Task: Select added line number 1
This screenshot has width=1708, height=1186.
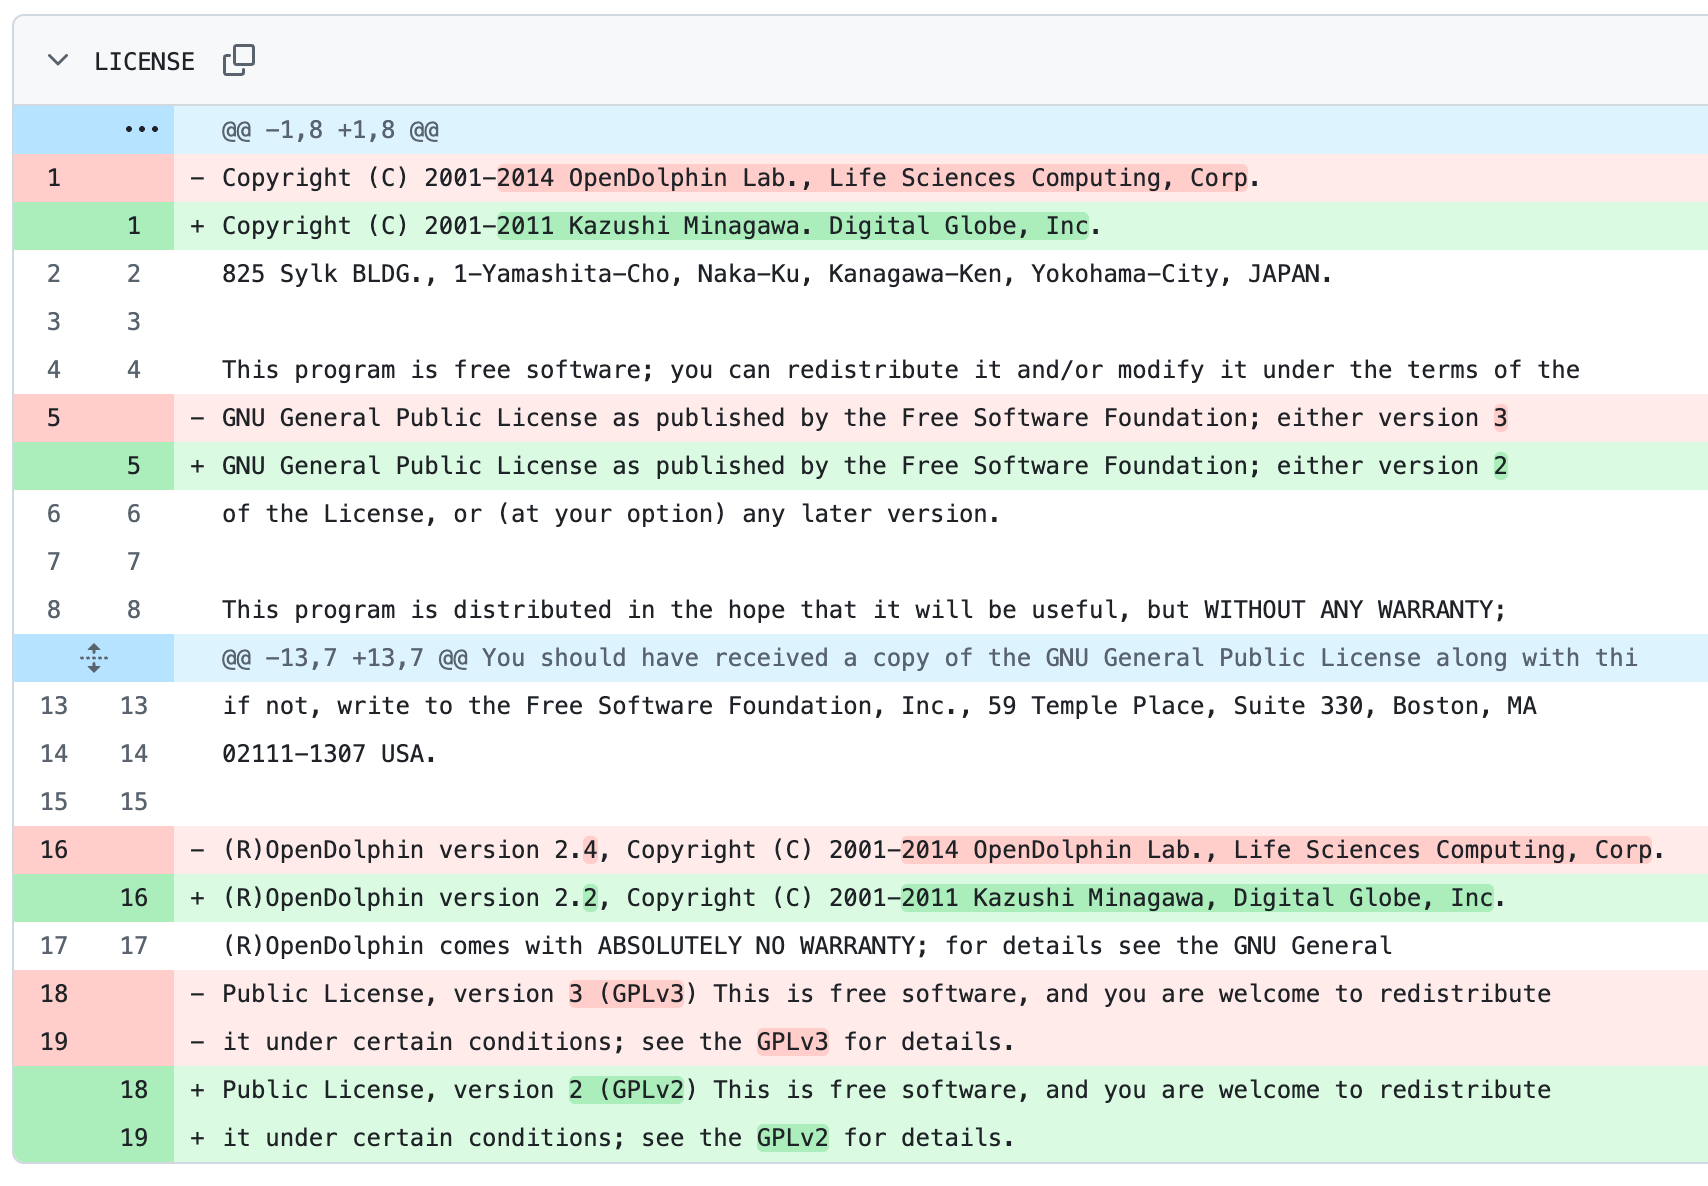Action: click(x=134, y=226)
